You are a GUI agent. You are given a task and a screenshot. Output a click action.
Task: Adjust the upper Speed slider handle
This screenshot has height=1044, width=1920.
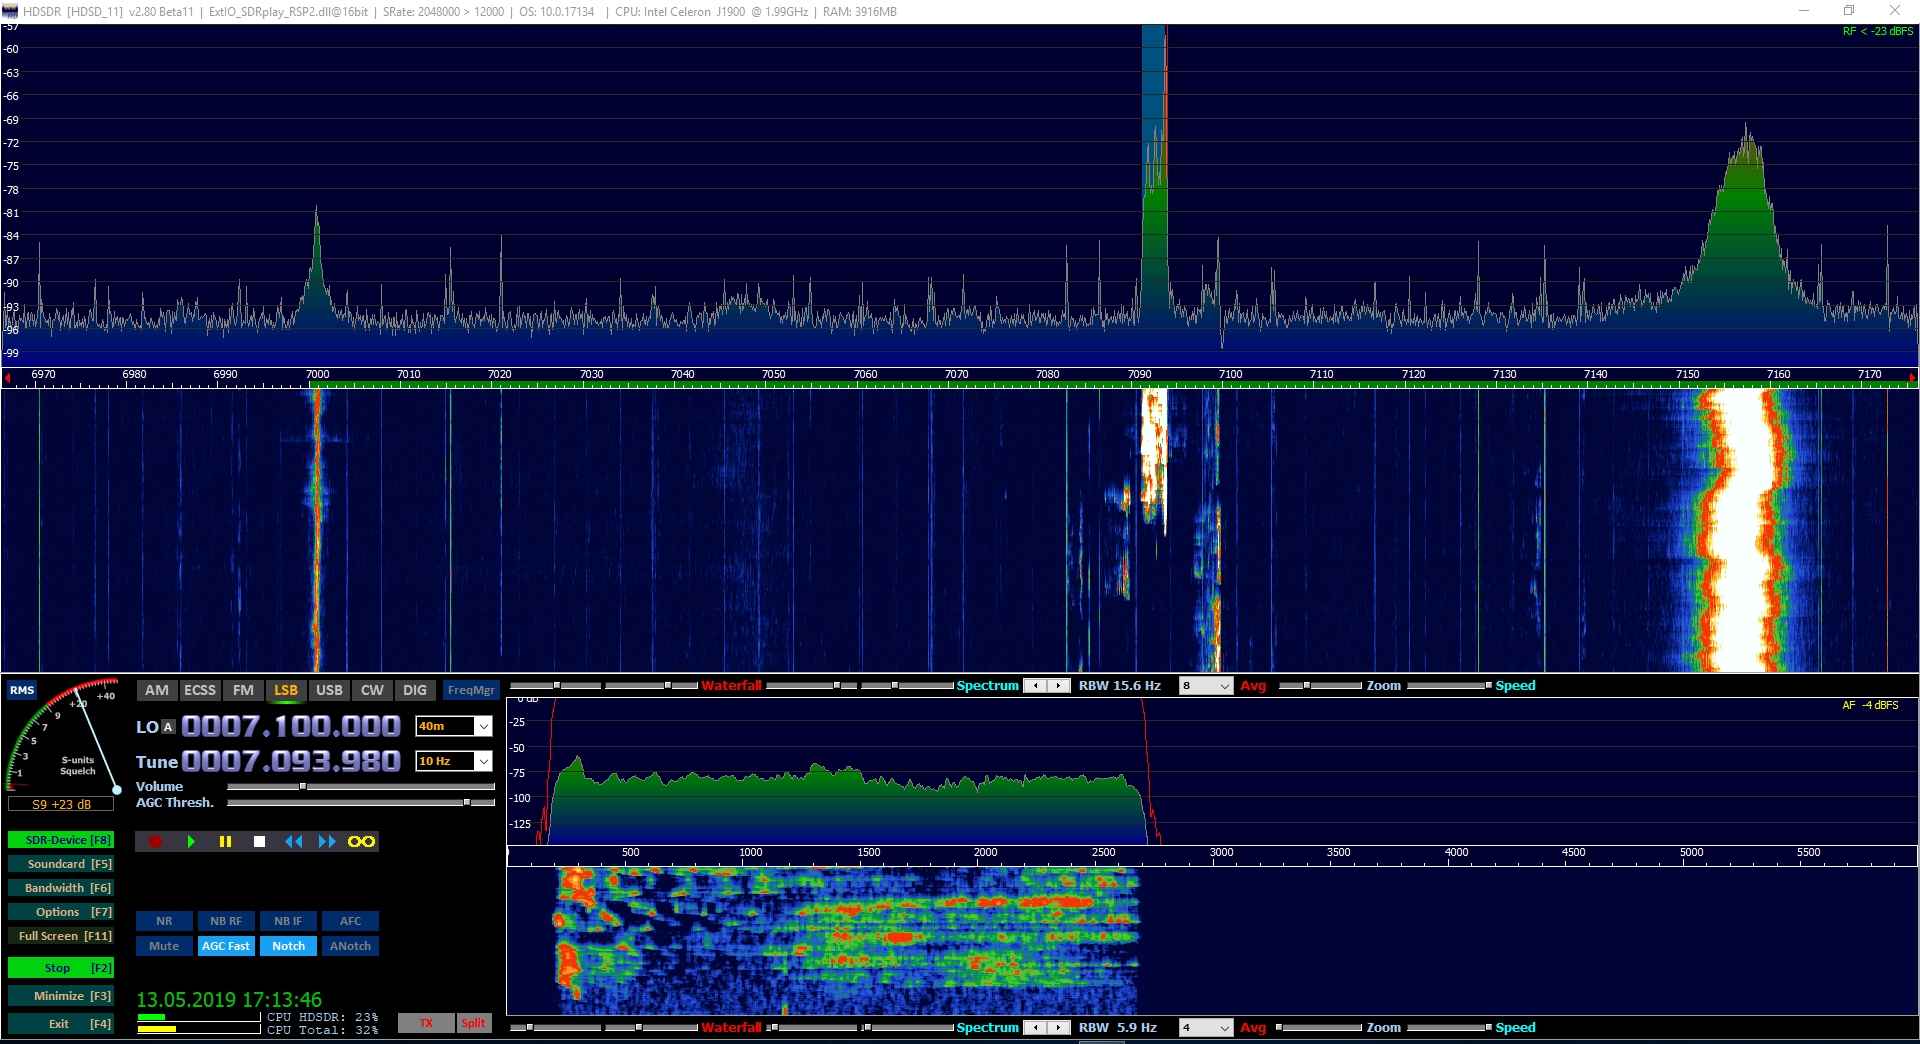[x=1488, y=686]
